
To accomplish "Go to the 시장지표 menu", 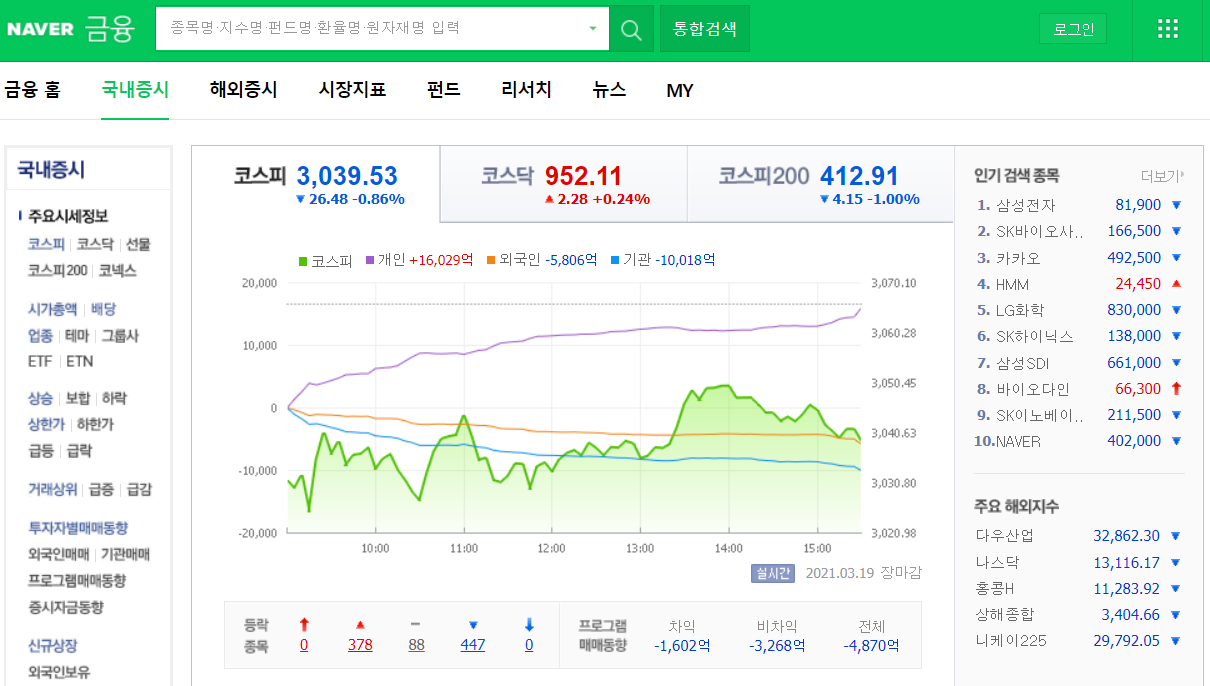I will click(352, 90).
